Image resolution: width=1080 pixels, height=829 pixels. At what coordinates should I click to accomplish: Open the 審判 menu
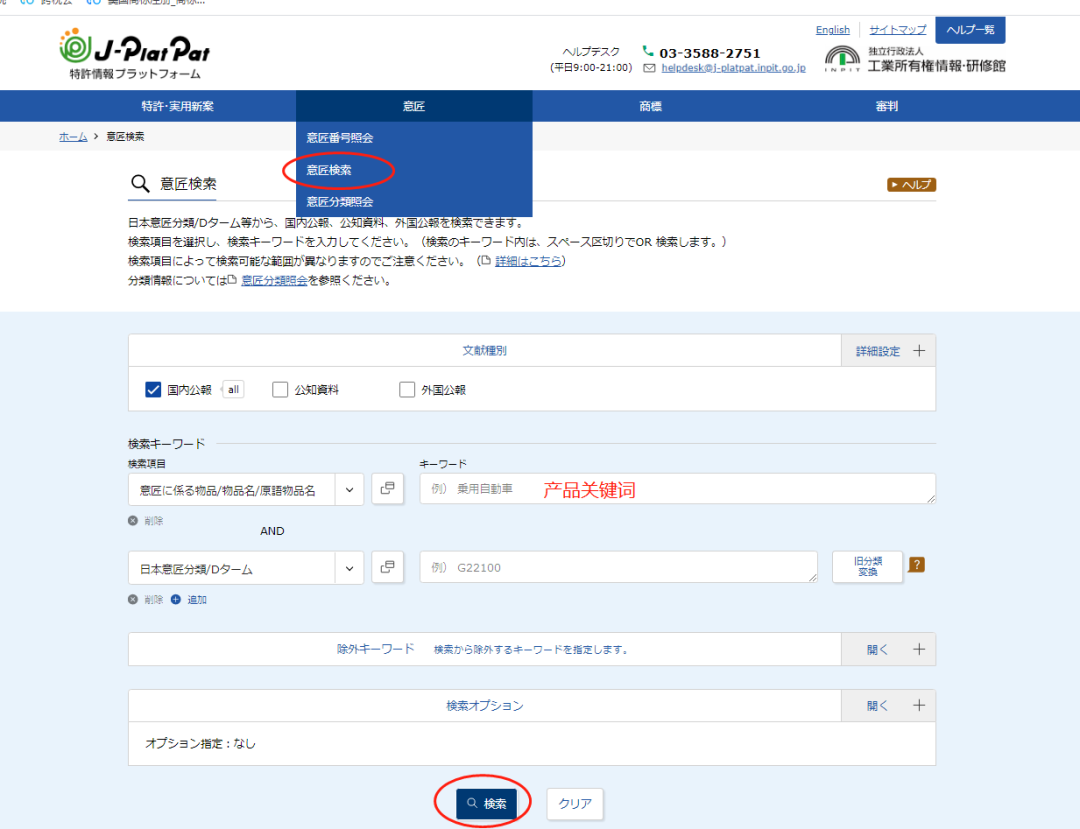click(886, 106)
